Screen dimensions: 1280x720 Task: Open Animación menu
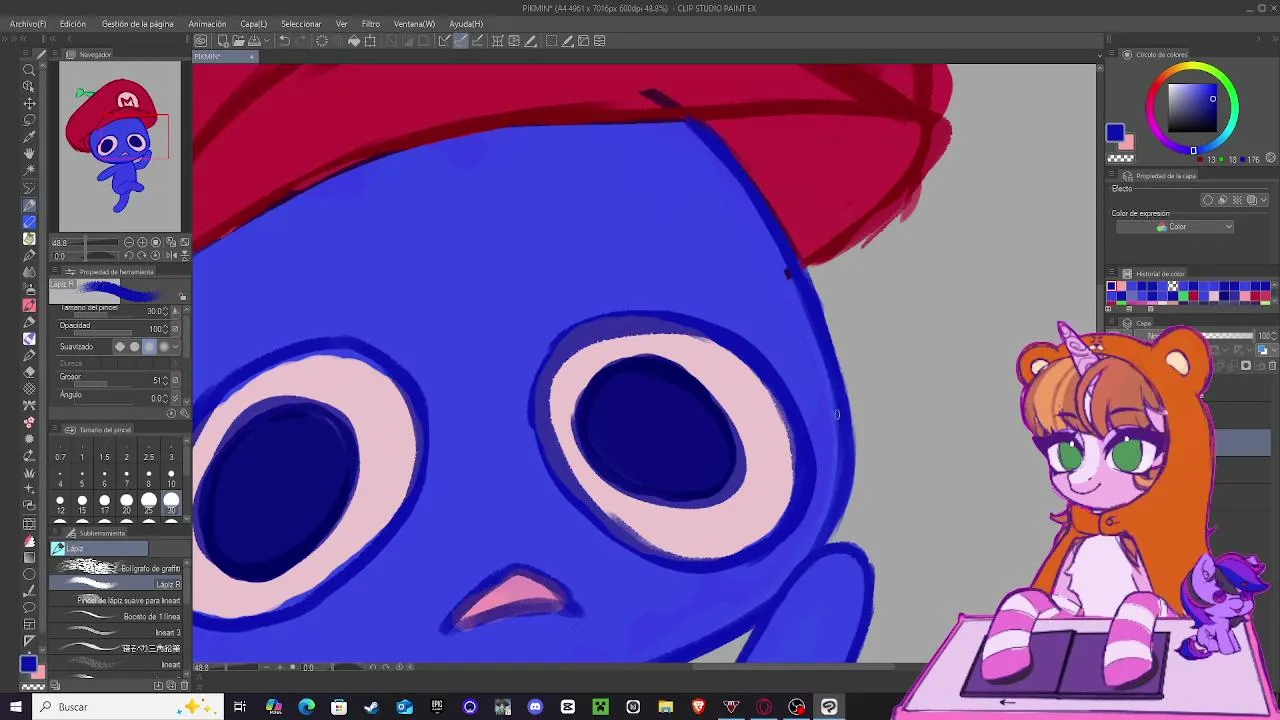point(207,24)
